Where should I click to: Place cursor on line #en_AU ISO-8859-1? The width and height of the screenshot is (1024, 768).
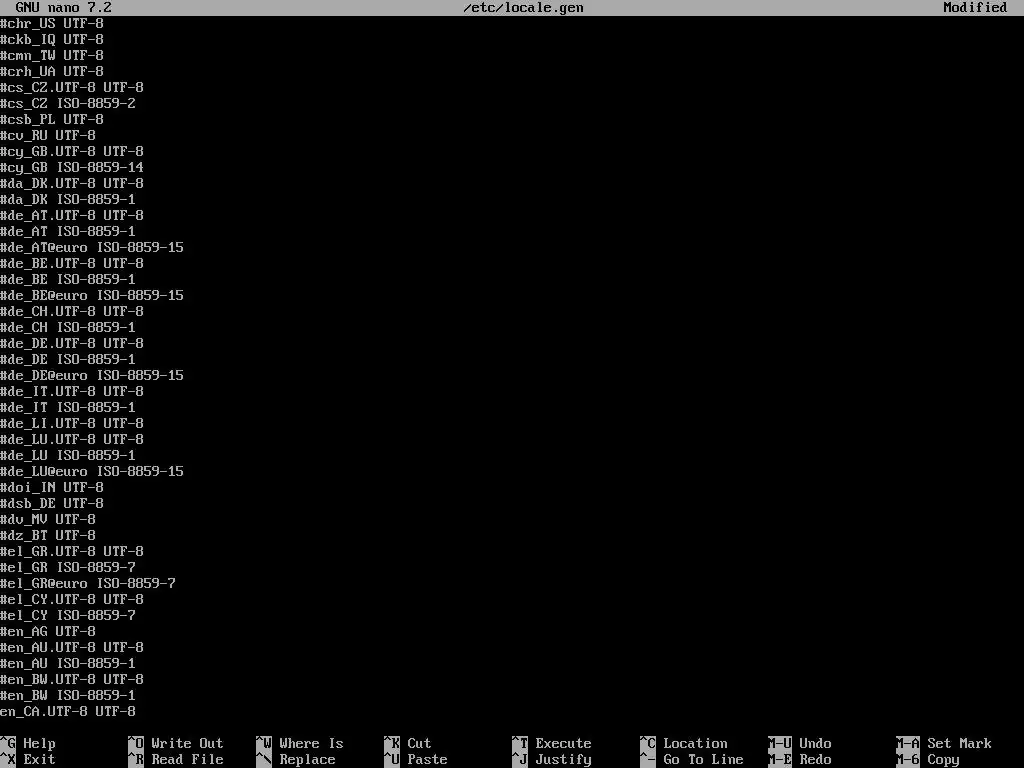(68, 664)
